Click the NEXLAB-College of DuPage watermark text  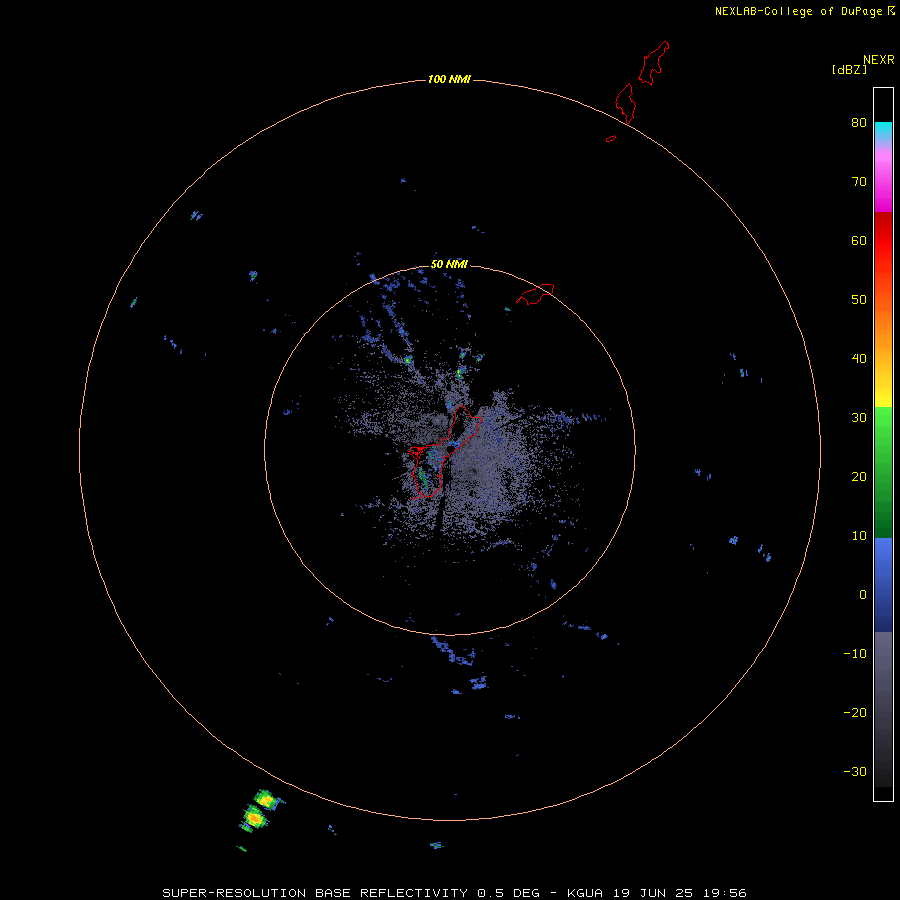click(804, 11)
